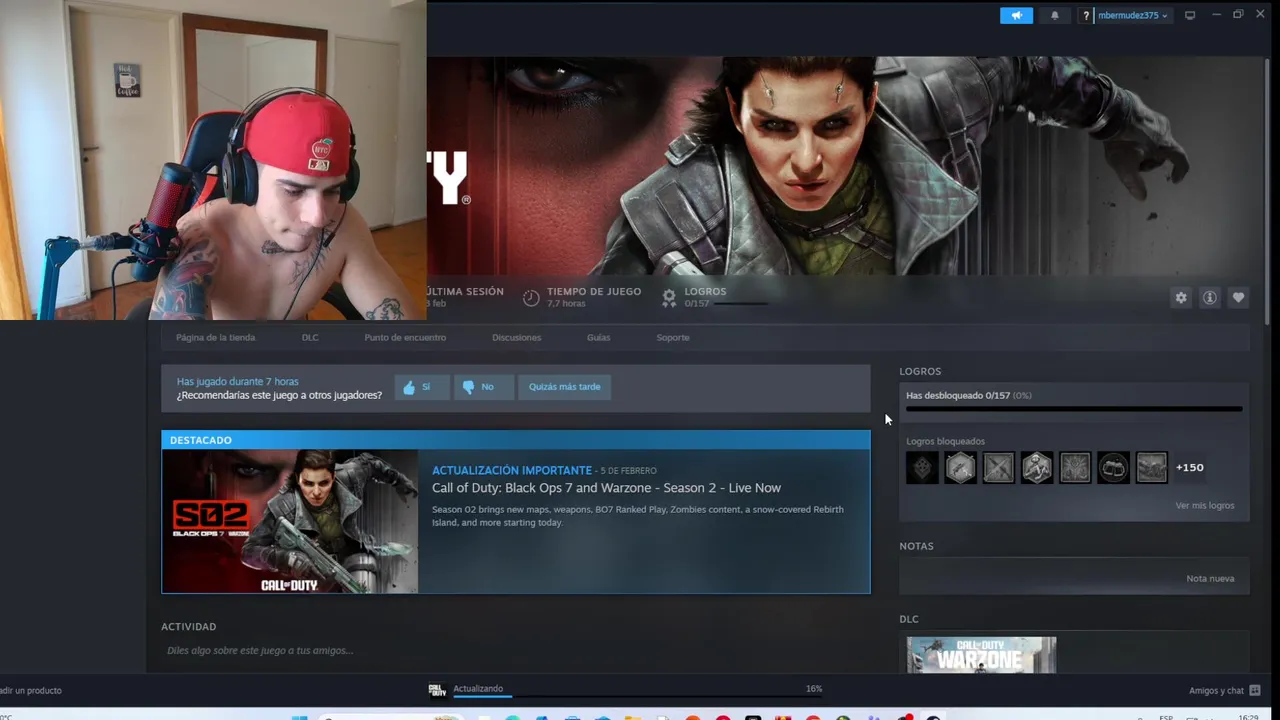1280x720 pixels.
Task: Click the Season 02 news description text
Action: coord(638,516)
